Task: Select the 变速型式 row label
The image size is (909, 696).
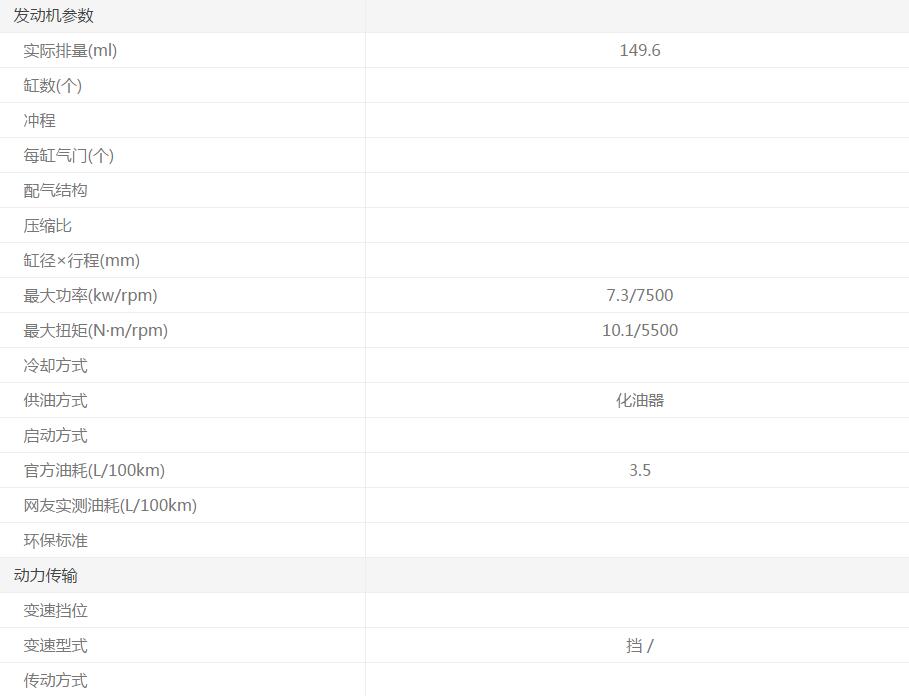Action: (56, 646)
